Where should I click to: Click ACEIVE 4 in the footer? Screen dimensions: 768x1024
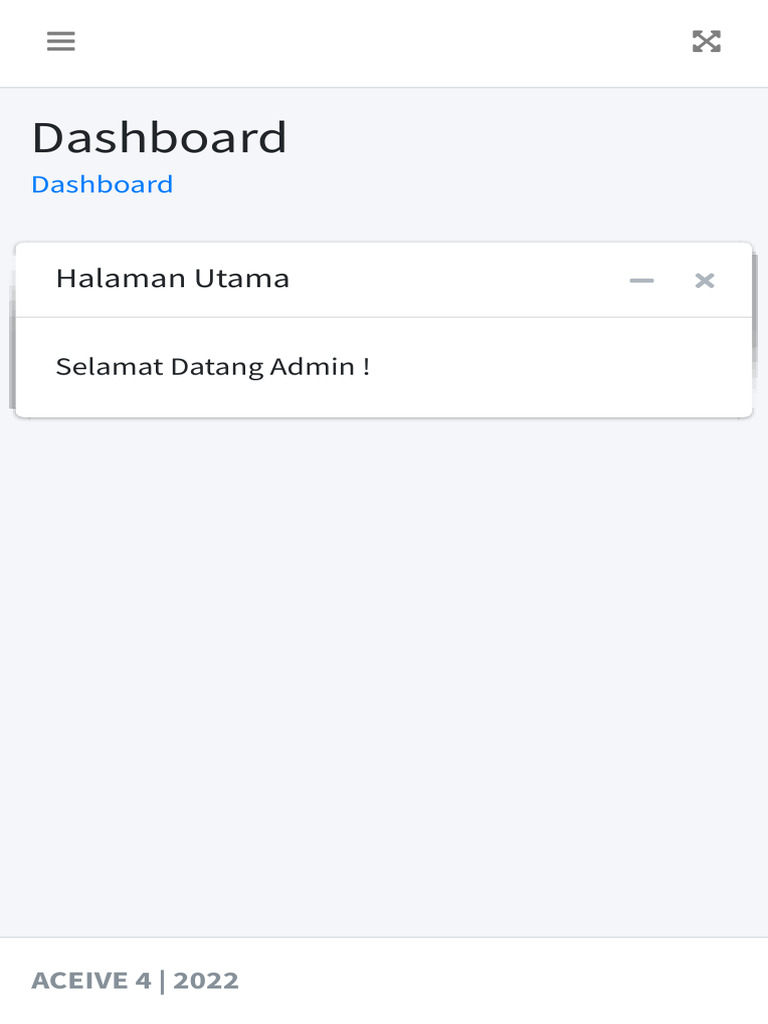point(90,981)
